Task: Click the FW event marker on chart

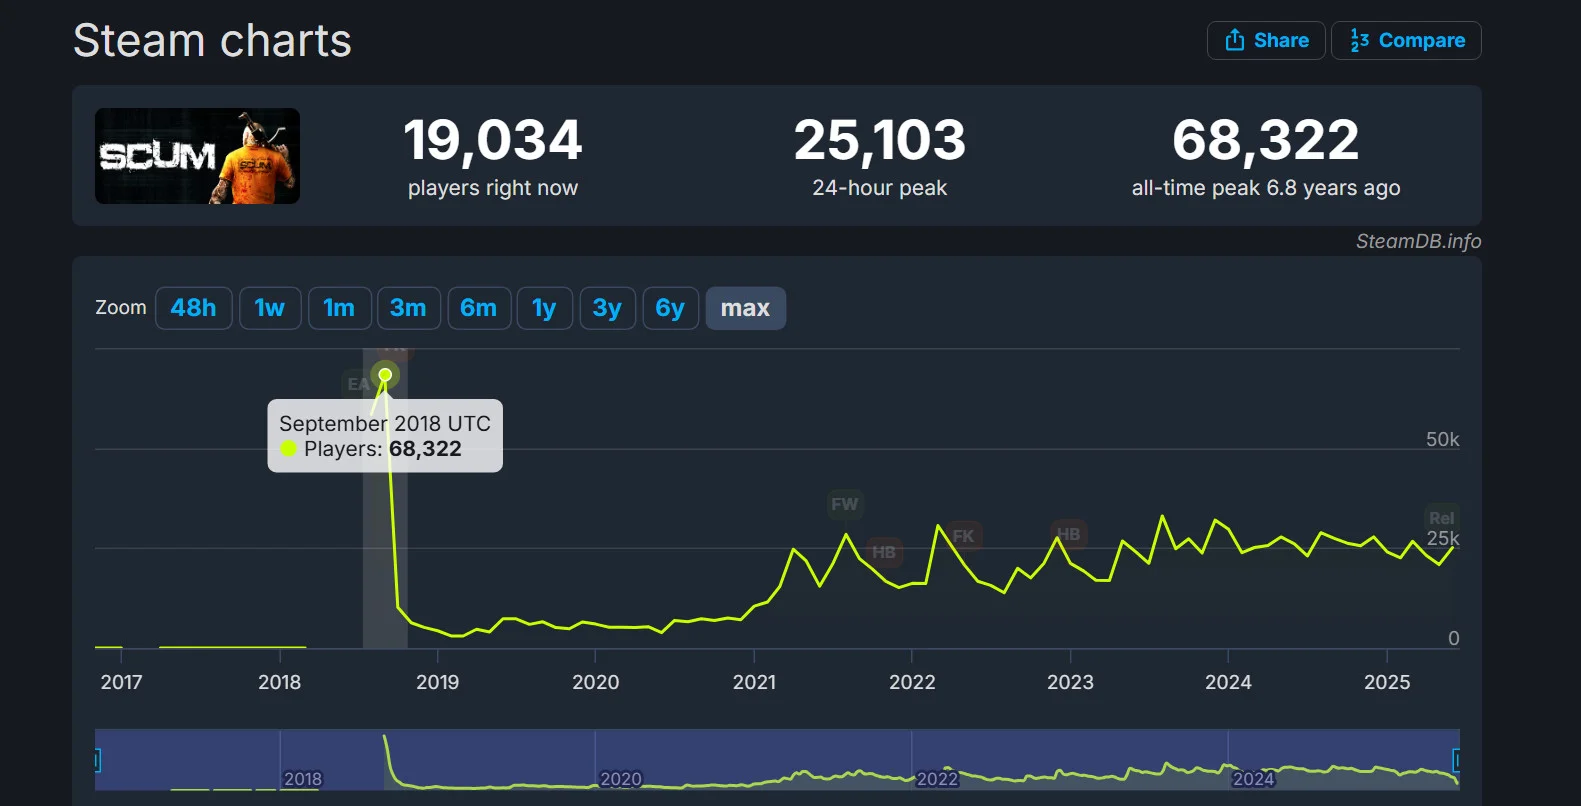Action: click(x=845, y=504)
